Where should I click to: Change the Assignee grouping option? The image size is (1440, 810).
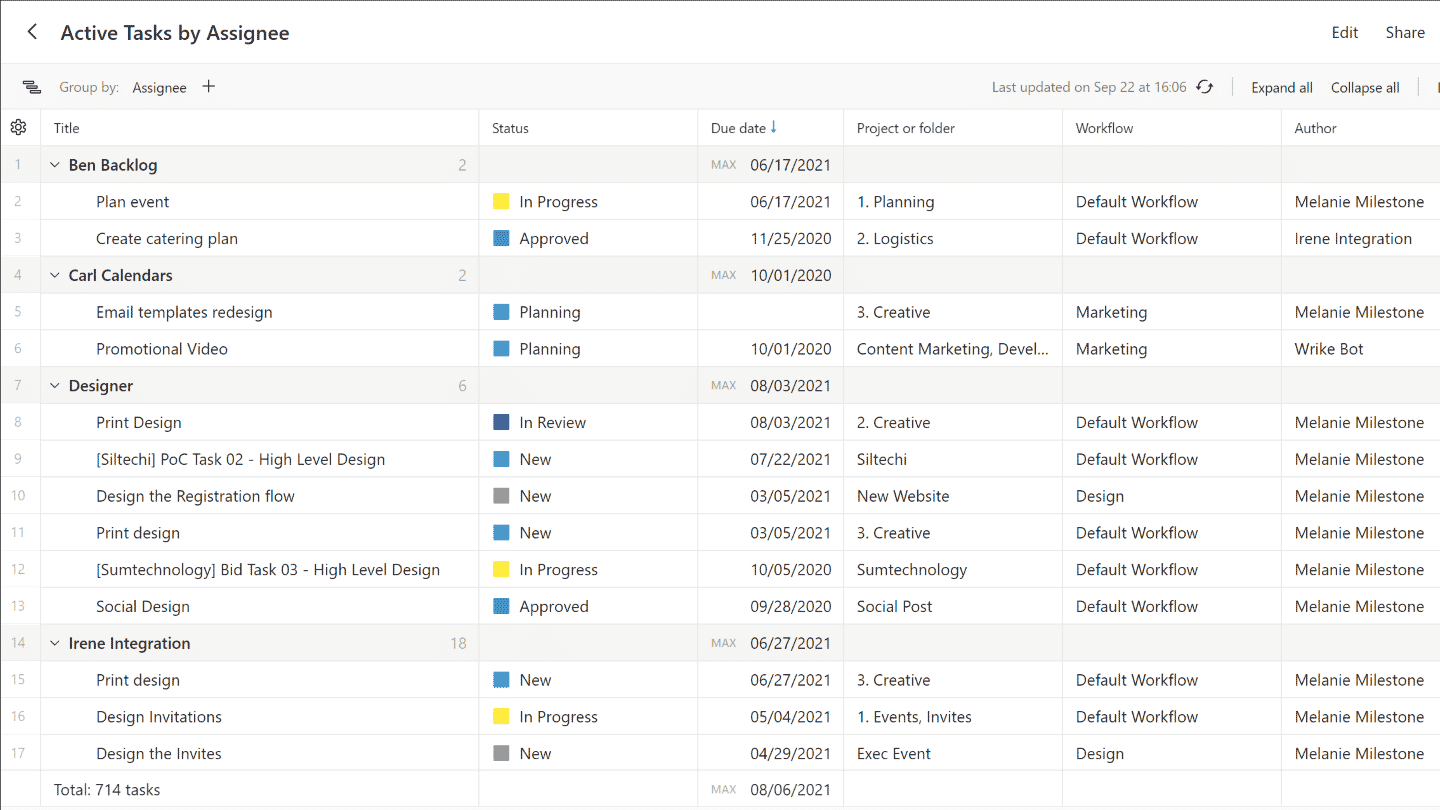[160, 87]
